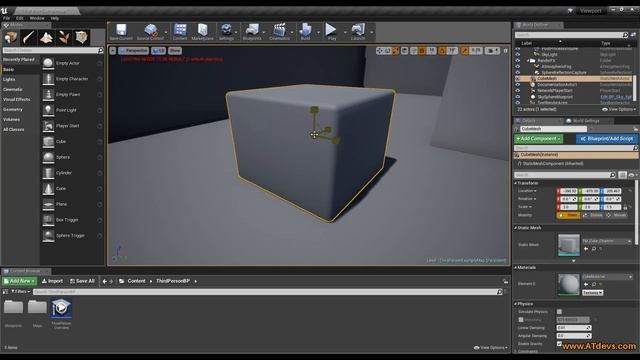Open the Build options dropdown arrow

click(318, 32)
